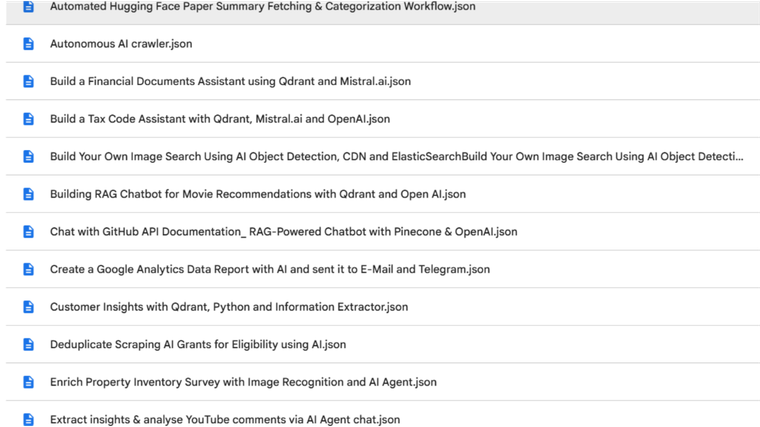The height and width of the screenshot is (427, 760).
Task: Click the file icon for Deduplicate Scraping AI Grants
Action: point(28,344)
